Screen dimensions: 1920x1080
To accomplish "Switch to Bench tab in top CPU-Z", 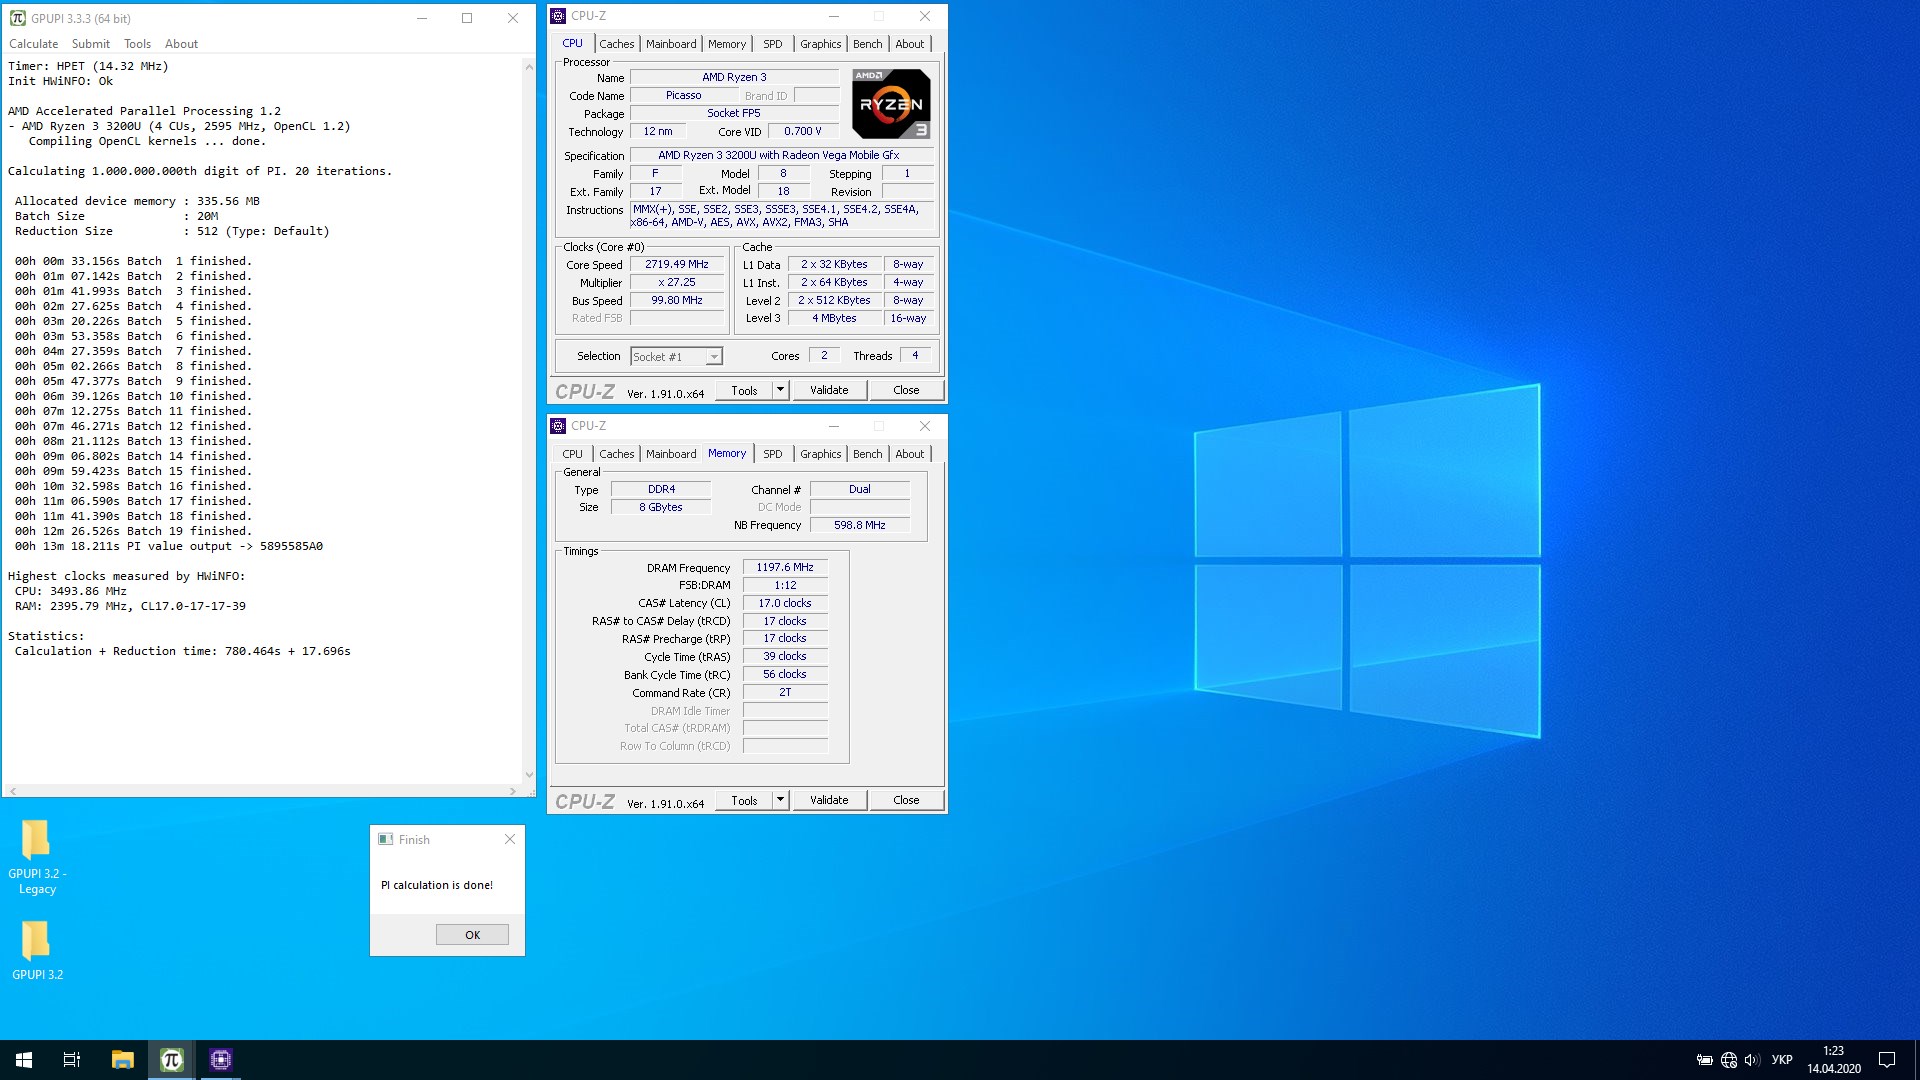I will [868, 44].
